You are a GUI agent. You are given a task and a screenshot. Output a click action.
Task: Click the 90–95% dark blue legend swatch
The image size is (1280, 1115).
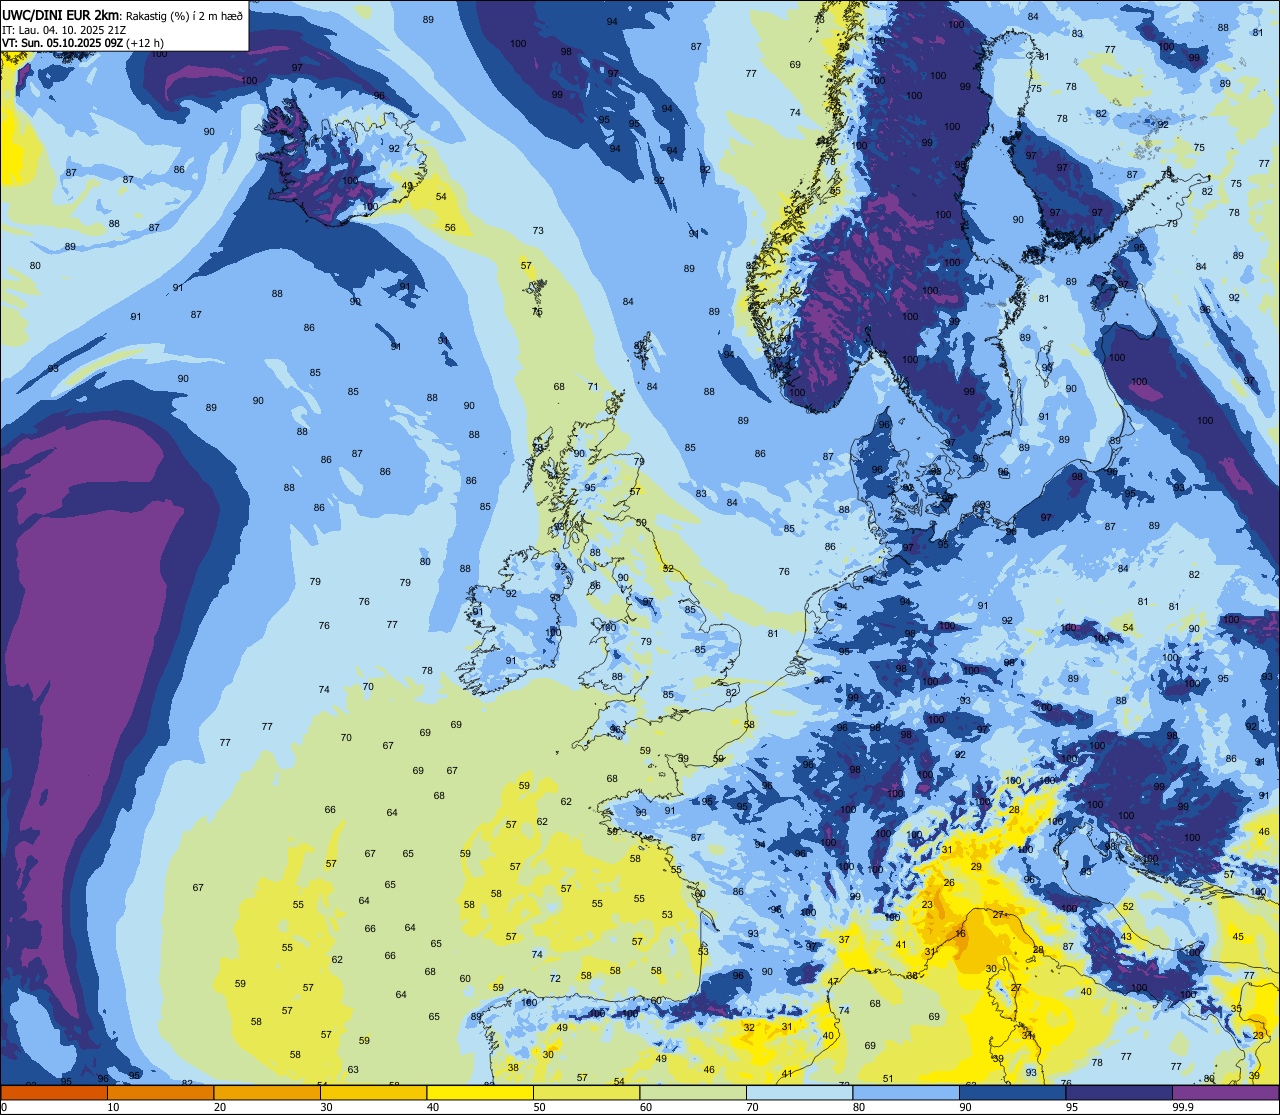point(1012,1092)
